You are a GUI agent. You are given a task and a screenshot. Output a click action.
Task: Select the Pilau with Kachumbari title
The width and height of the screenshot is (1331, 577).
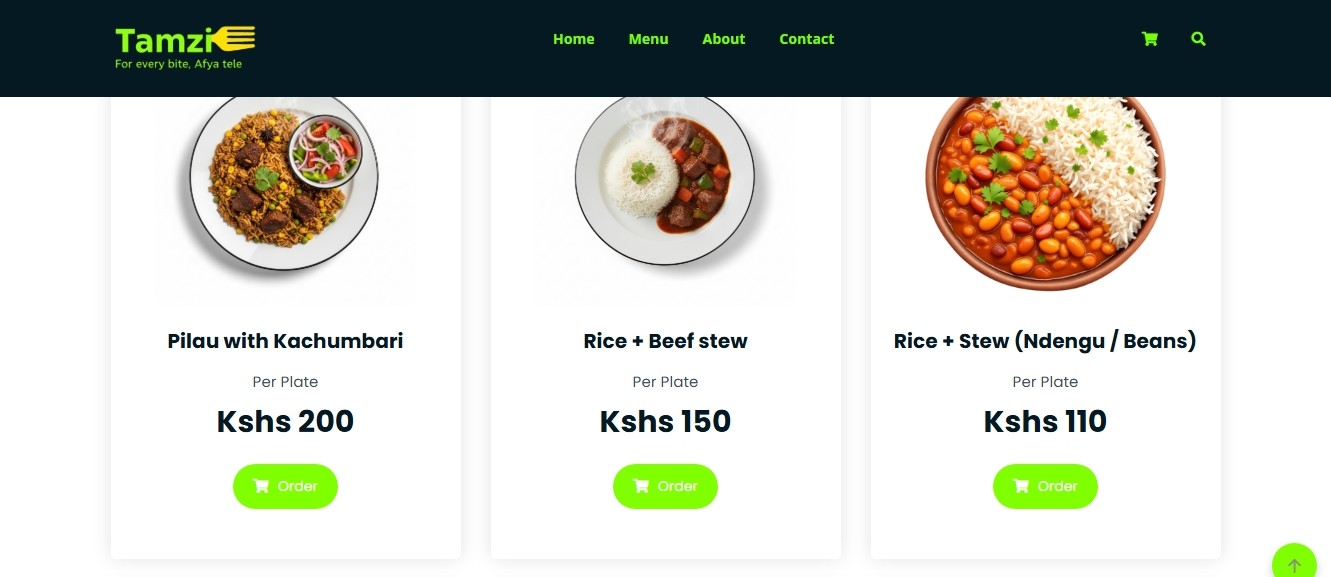pyautogui.click(x=285, y=341)
